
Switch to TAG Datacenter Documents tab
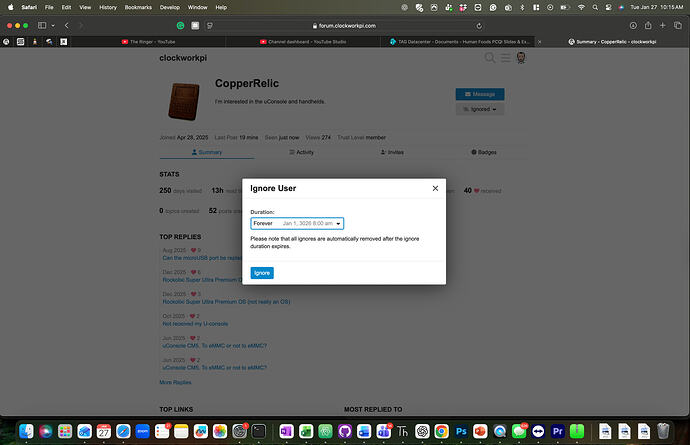pos(459,42)
